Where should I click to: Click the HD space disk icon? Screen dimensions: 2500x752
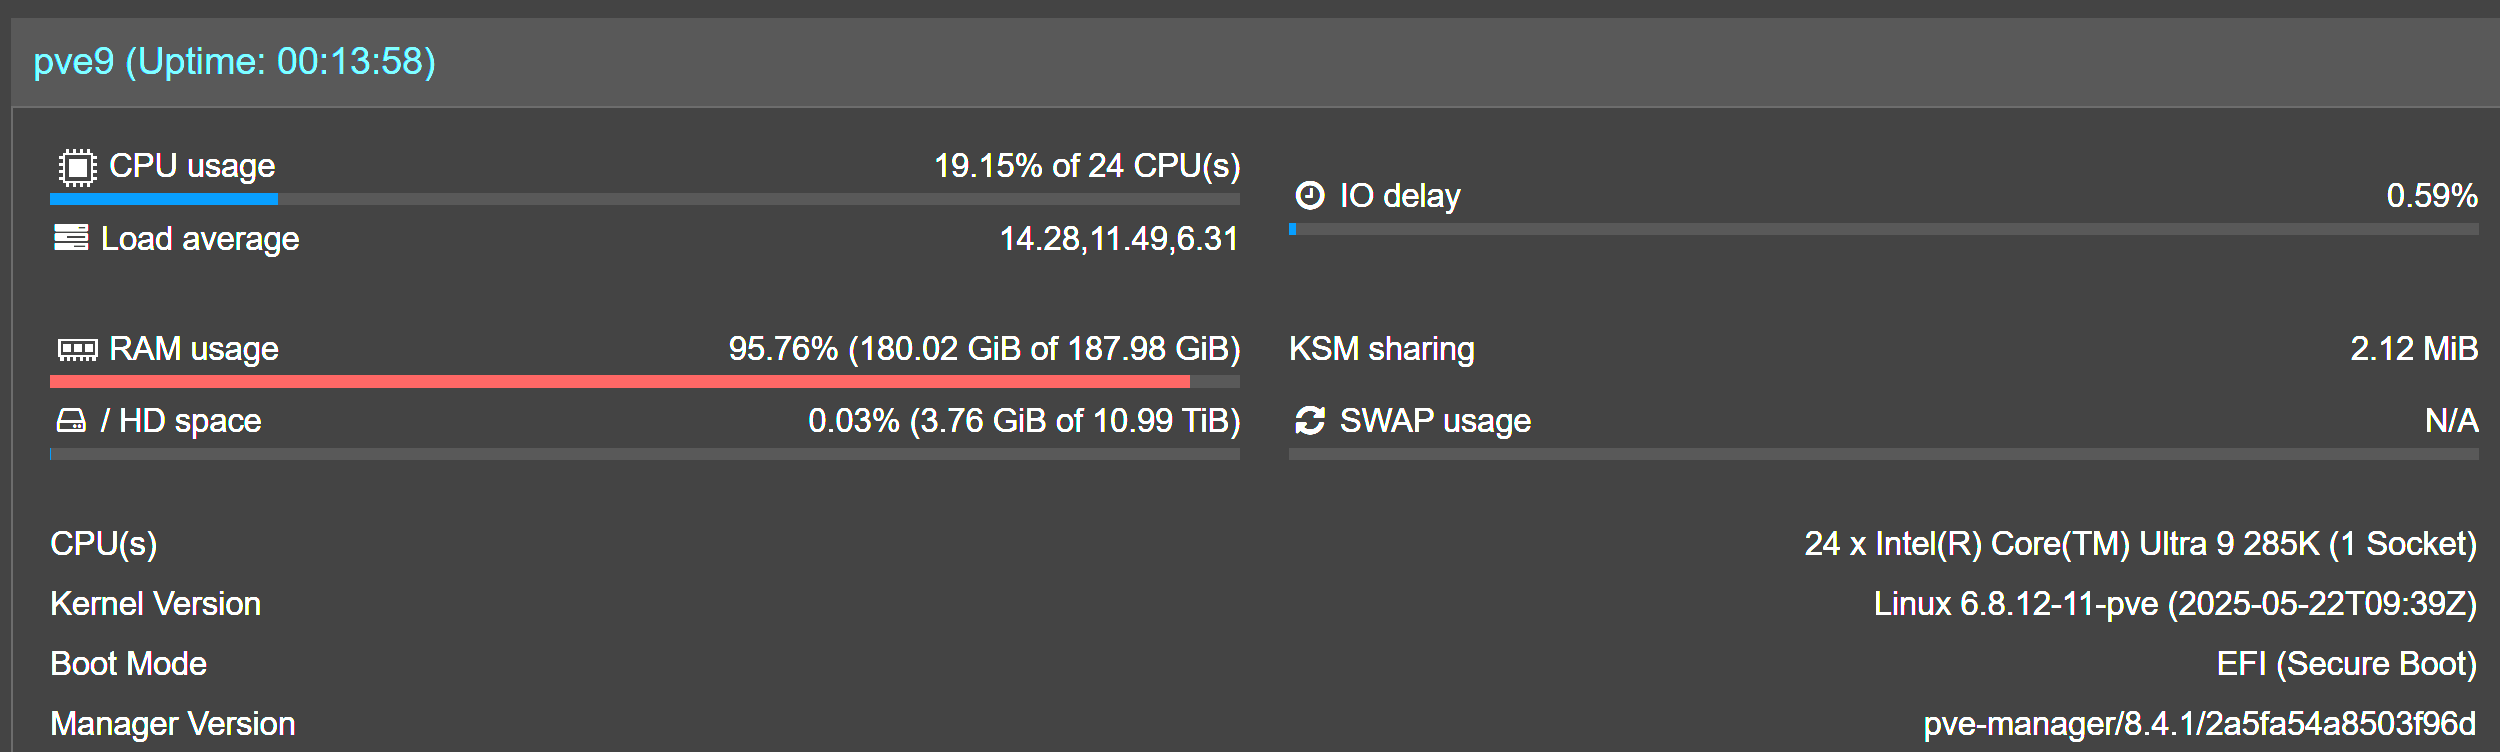pos(70,420)
